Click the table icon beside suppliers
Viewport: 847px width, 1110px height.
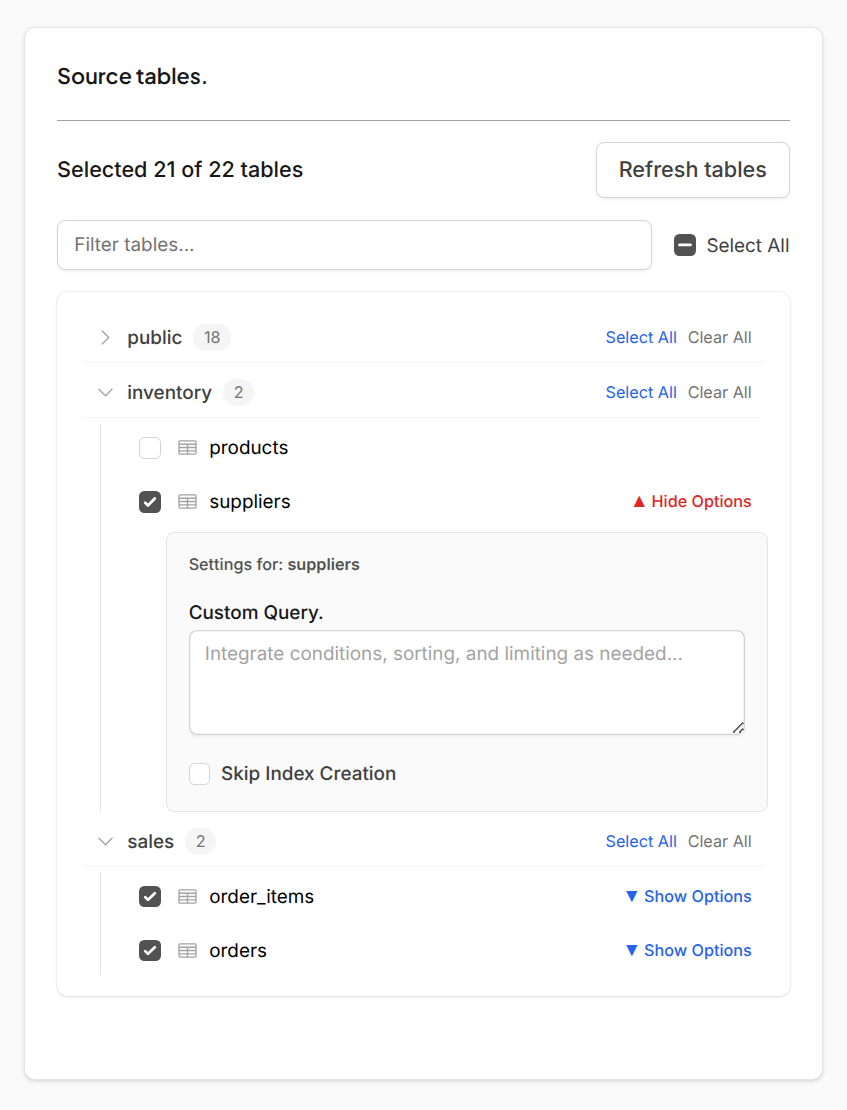[x=187, y=502]
